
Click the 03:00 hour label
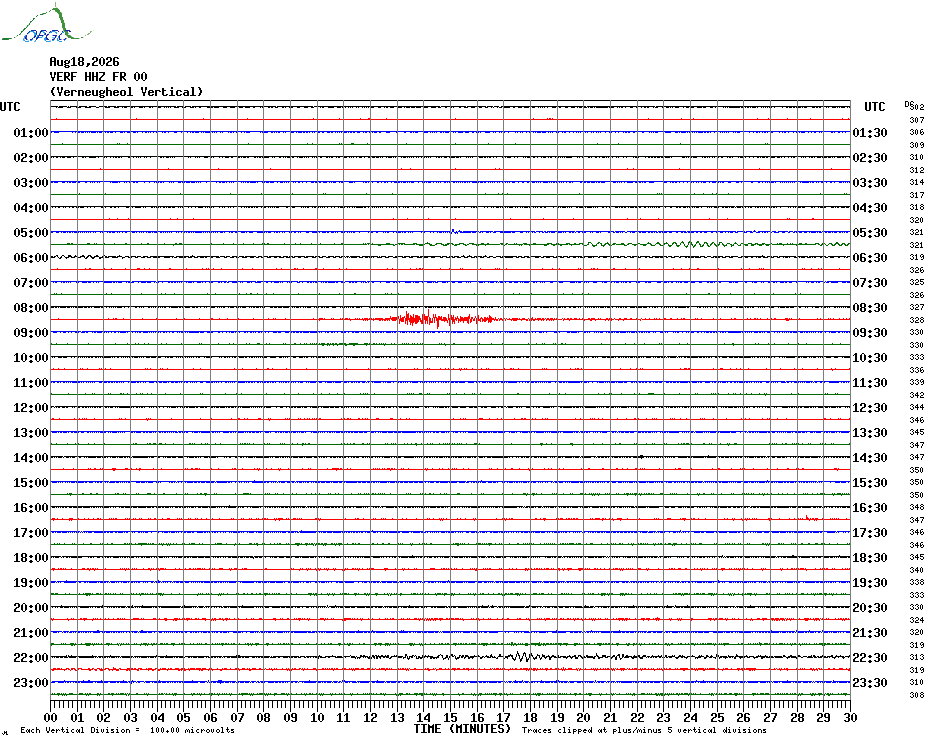point(31,182)
